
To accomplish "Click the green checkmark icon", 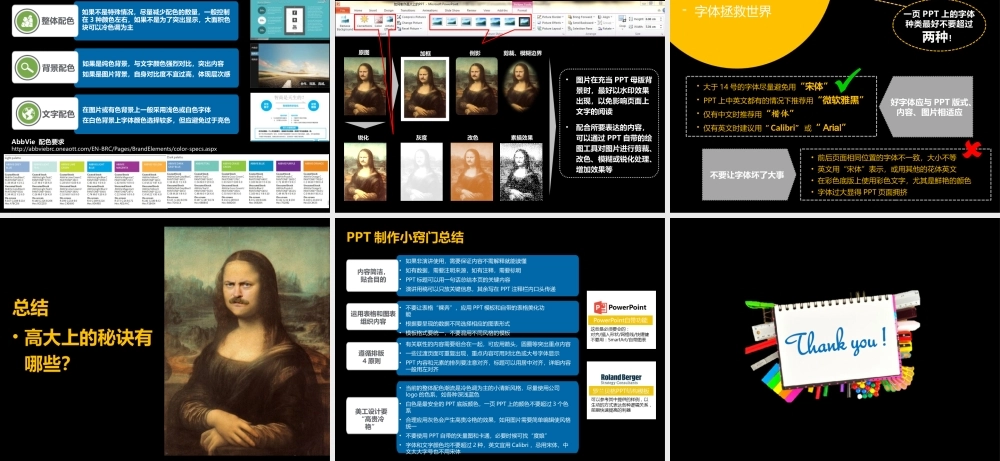I will pos(848,79).
